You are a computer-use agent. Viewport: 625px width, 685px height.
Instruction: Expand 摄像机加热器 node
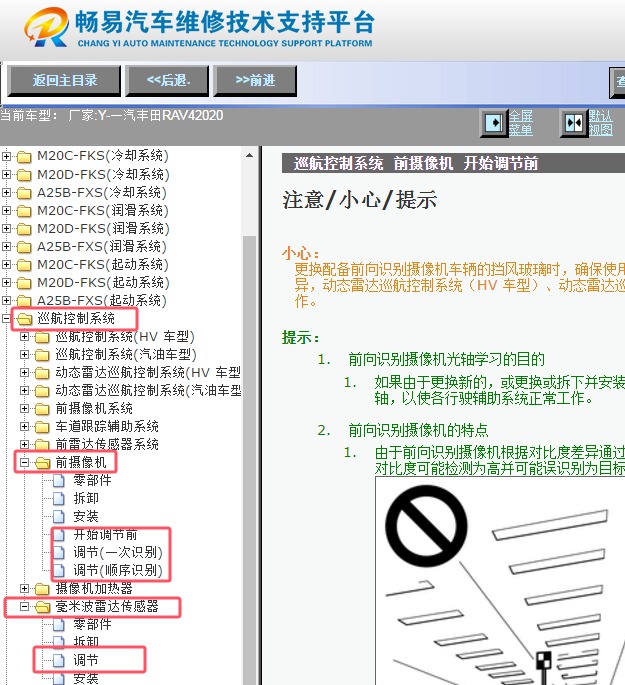click(x=24, y=588)
